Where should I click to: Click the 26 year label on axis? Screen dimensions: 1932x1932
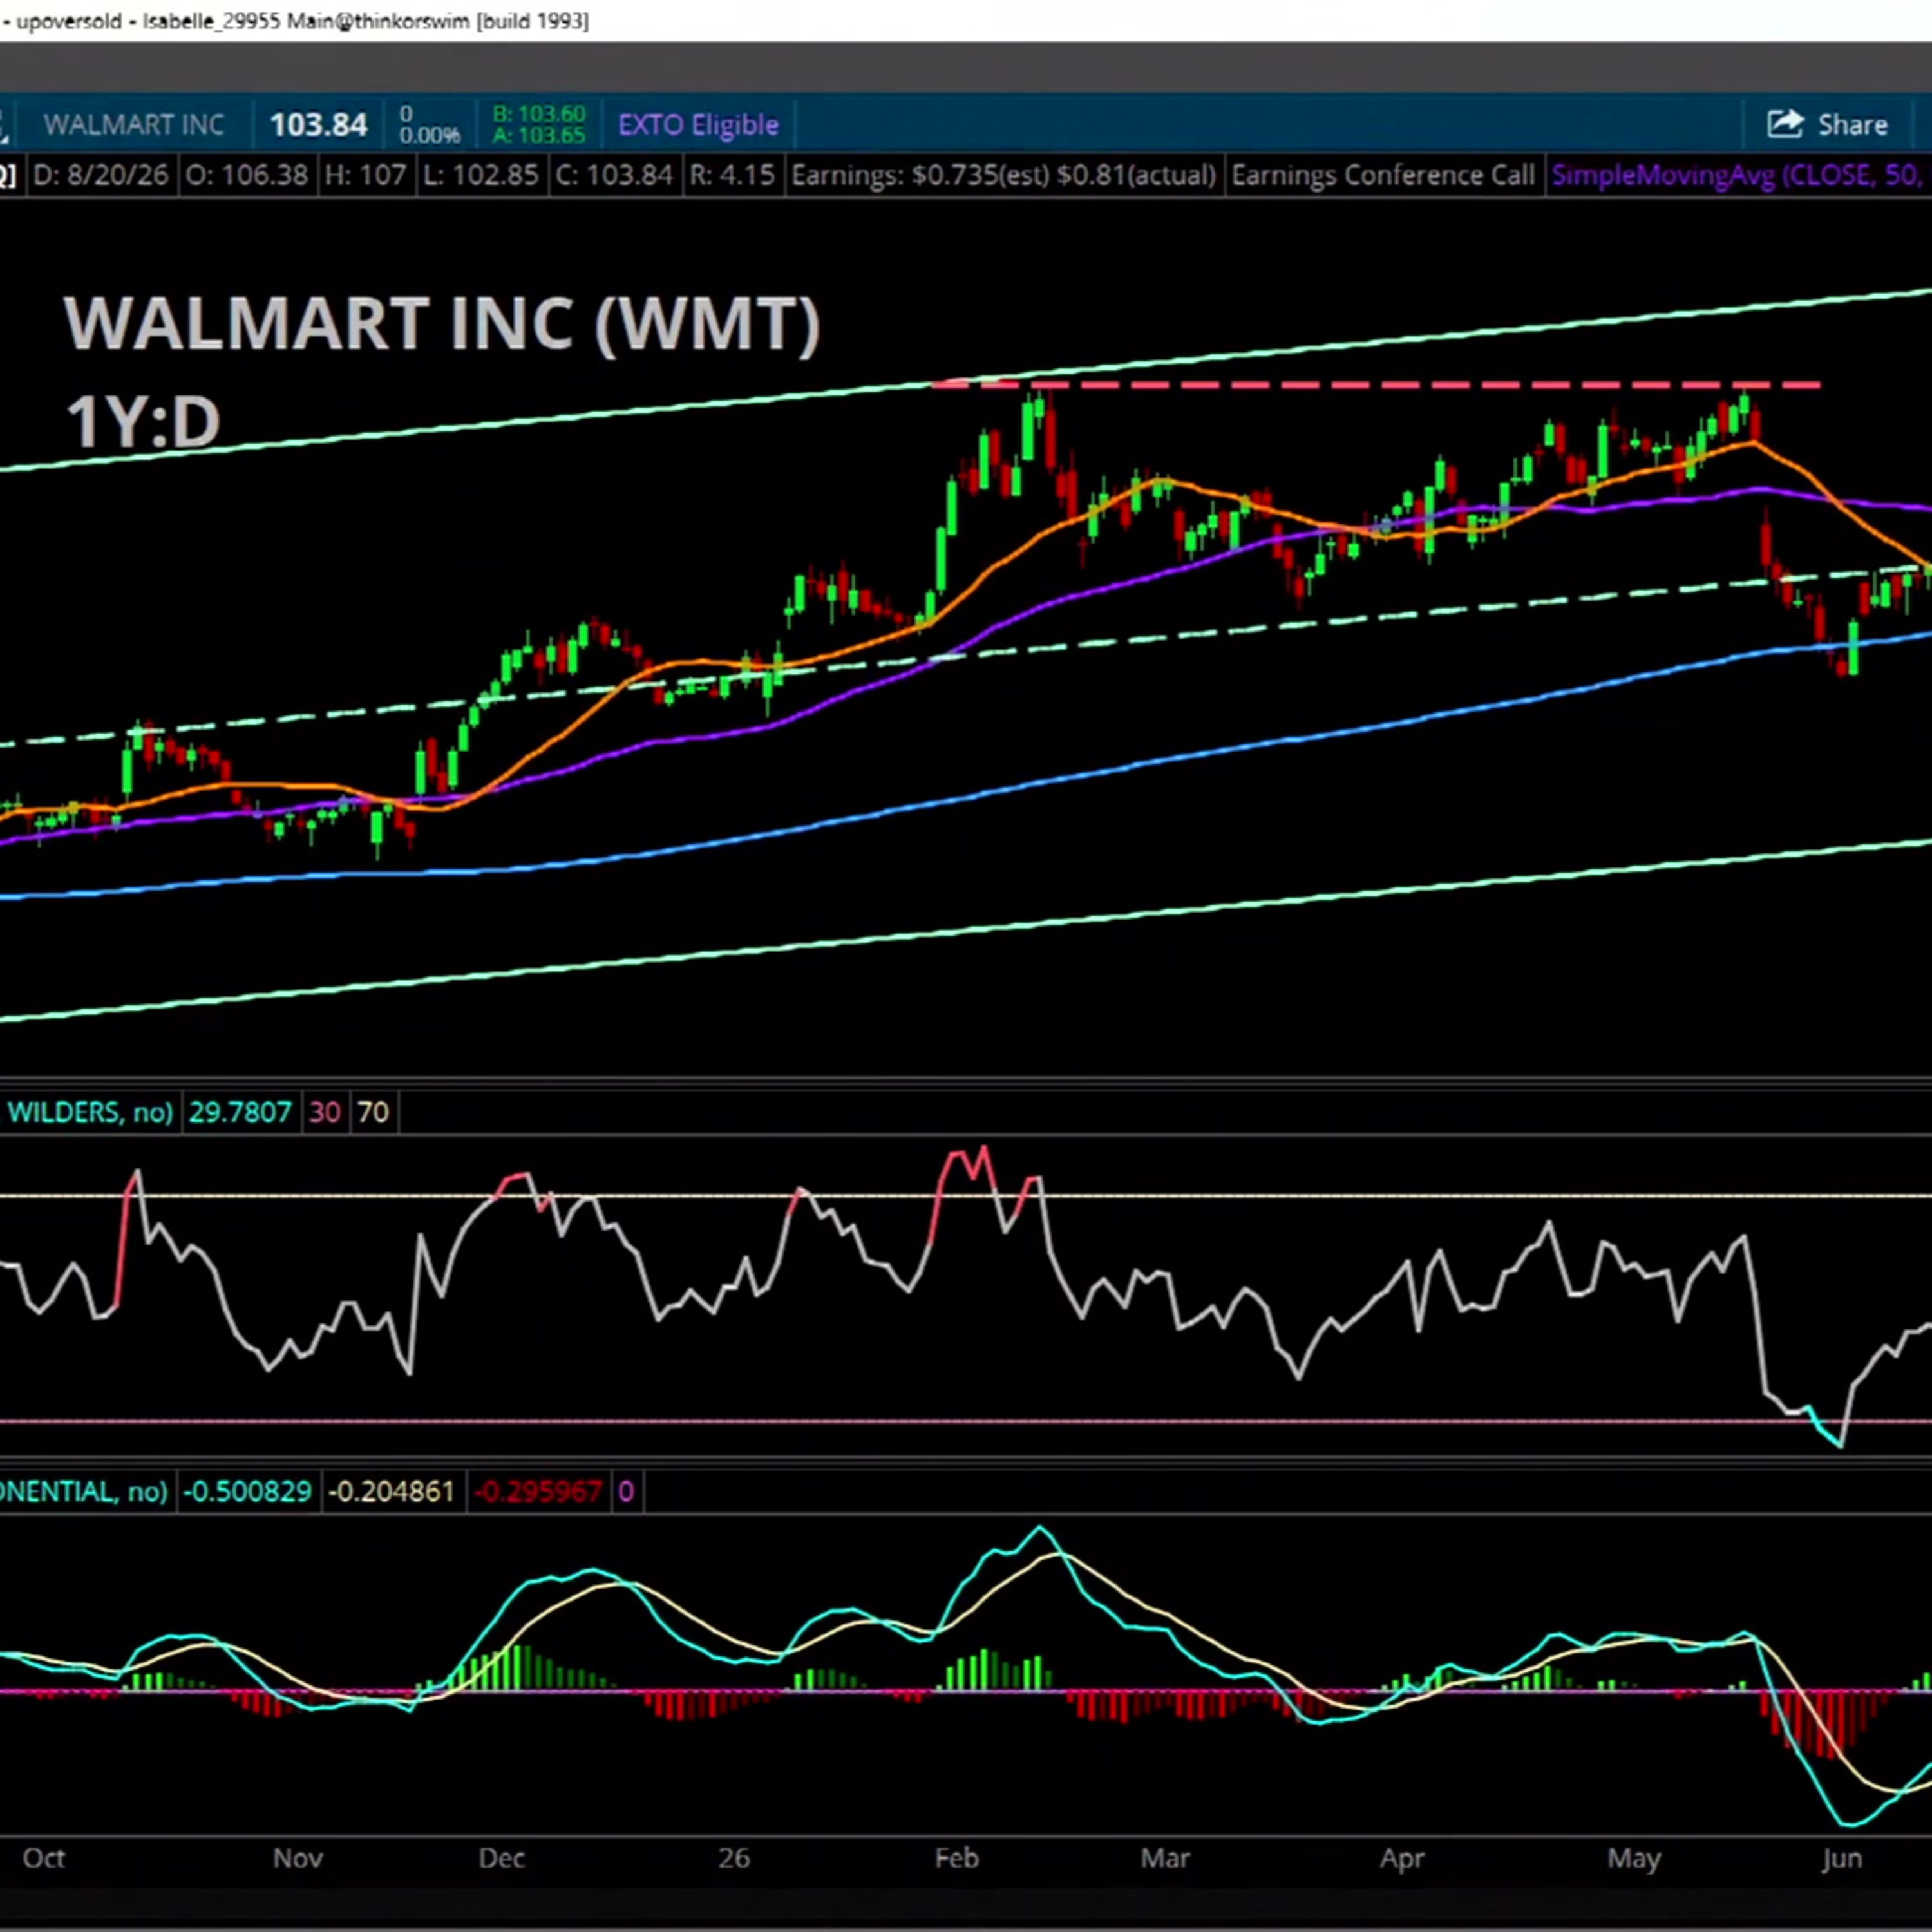click(733, 1858)
